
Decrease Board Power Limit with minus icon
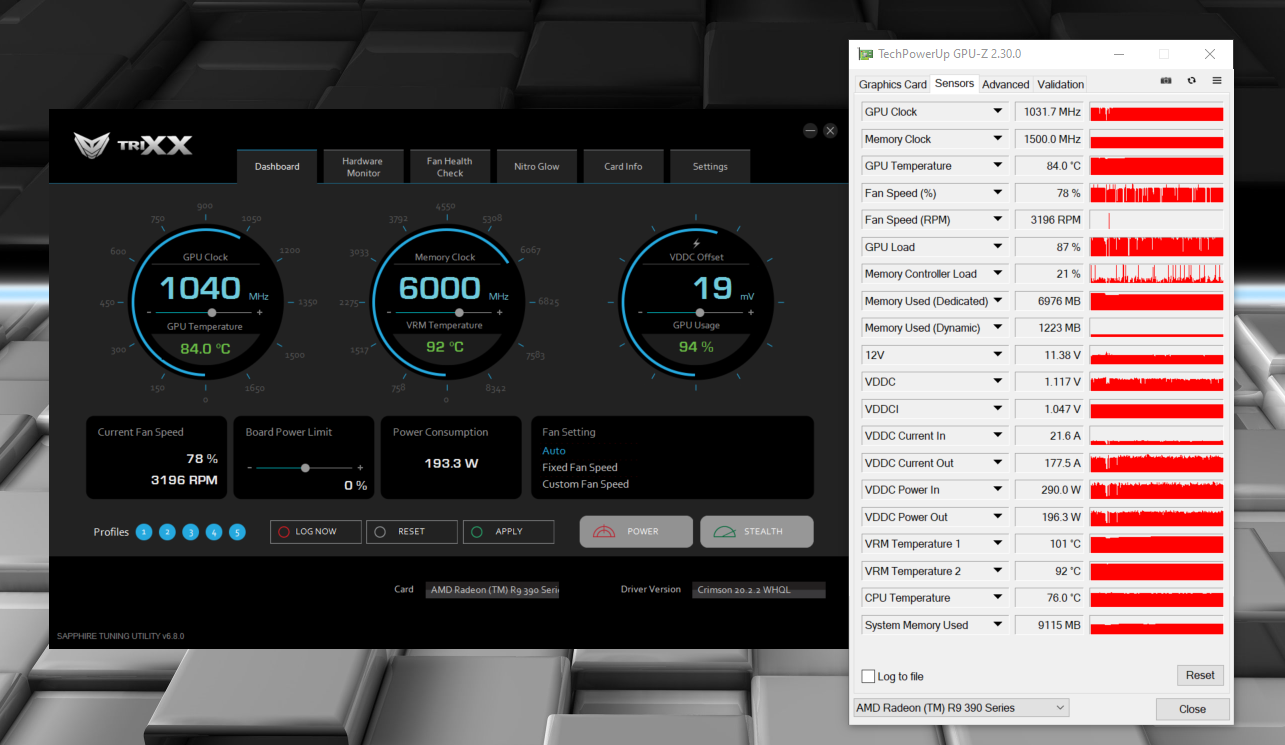pos(249,468)
